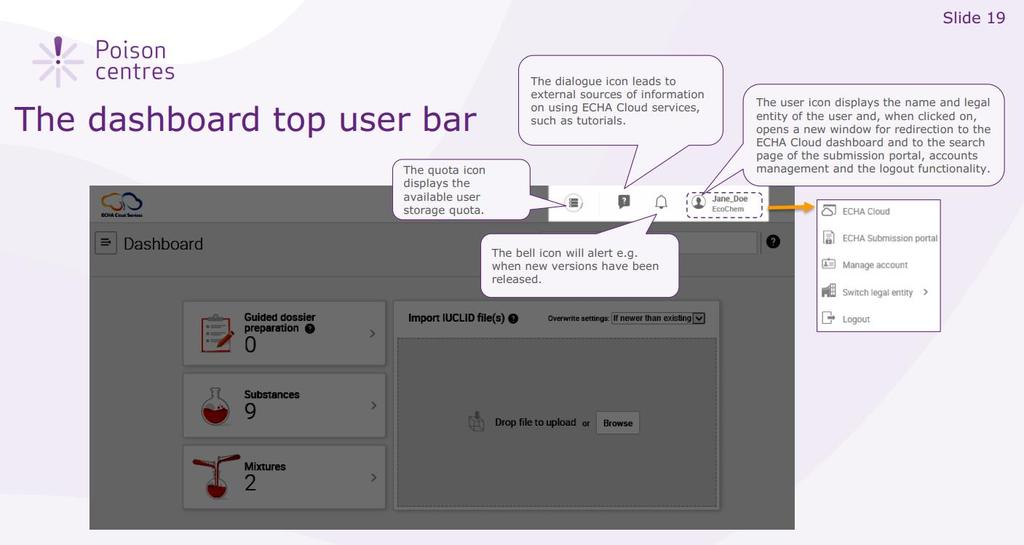The image size is (1024, 545).
Task: Click the Logout door icon
Action: point(828,319)
